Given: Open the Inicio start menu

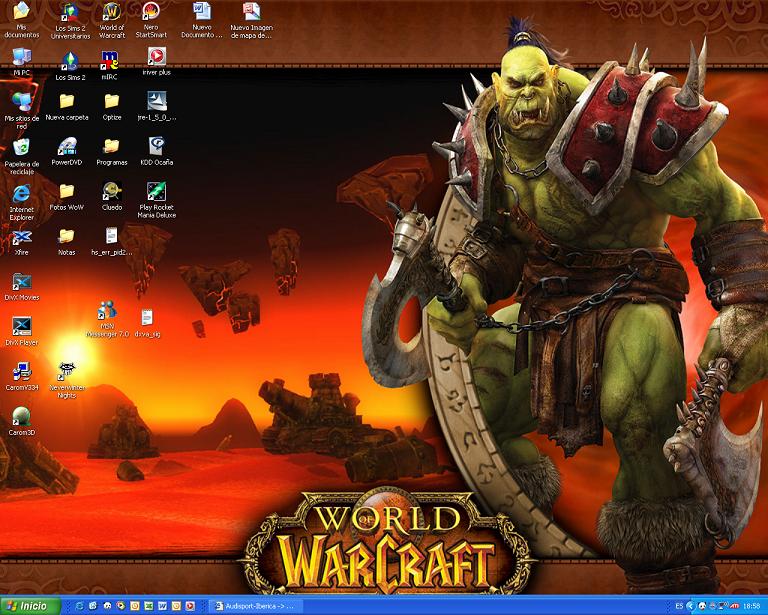Looking at the screenshot, I should point(30,606).
